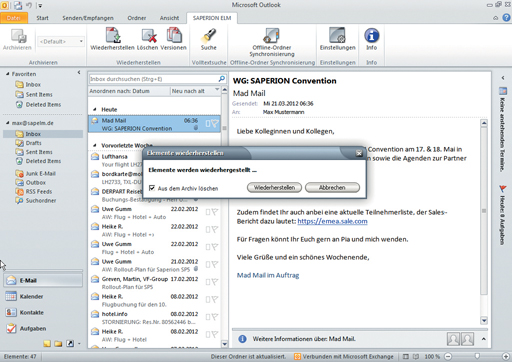Open the Senden/Empfangen tab
The image size is (512, 362).
pos(88,18)
